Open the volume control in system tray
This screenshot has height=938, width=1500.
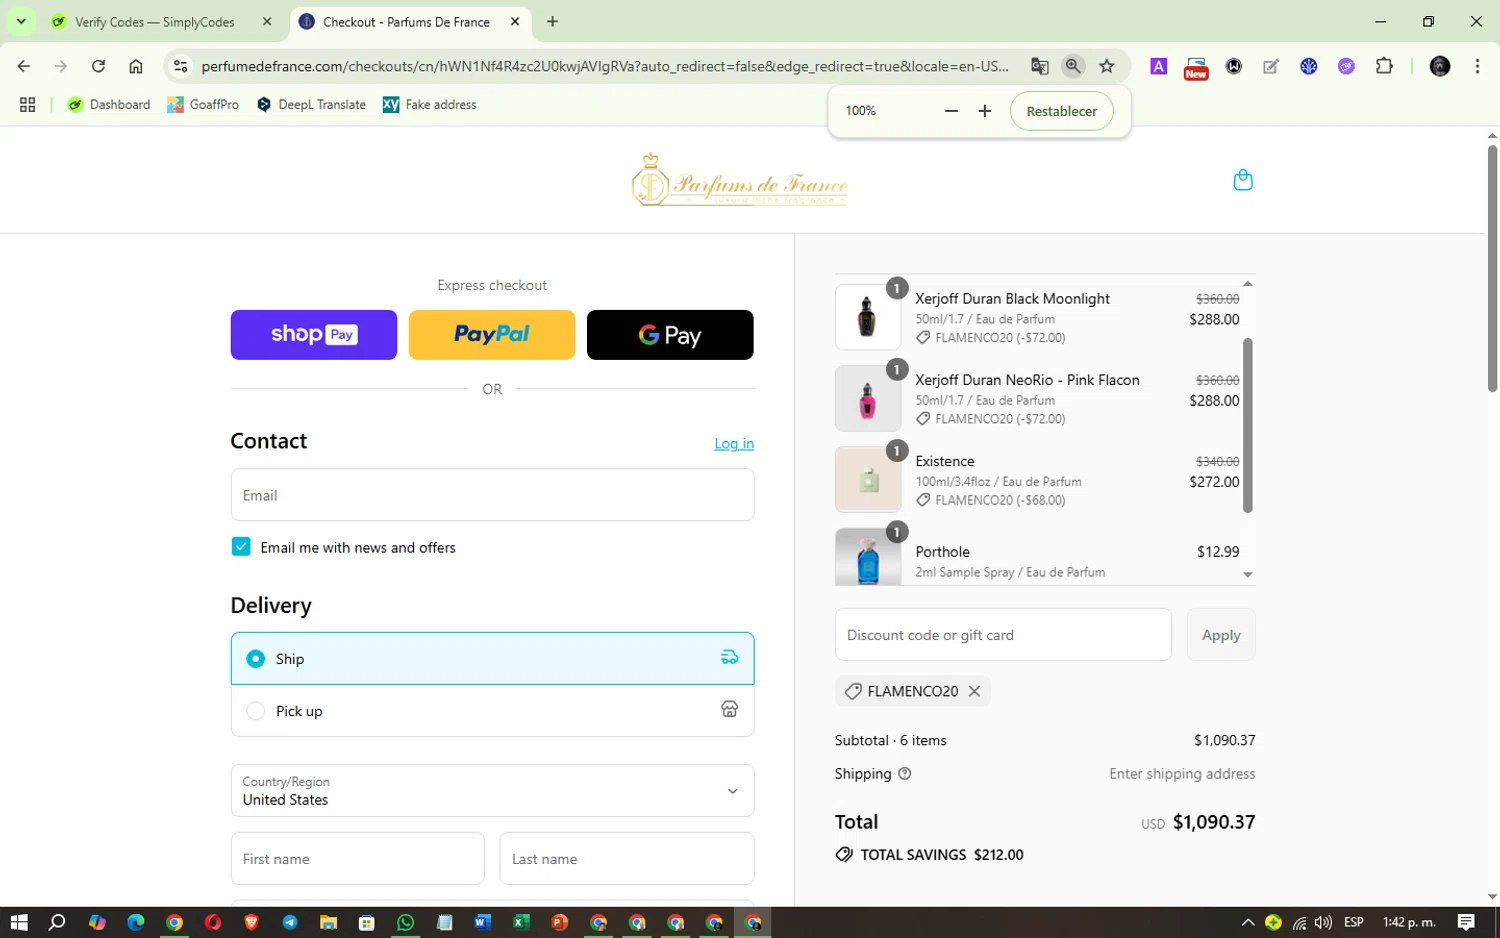[x=1323, y=922]
